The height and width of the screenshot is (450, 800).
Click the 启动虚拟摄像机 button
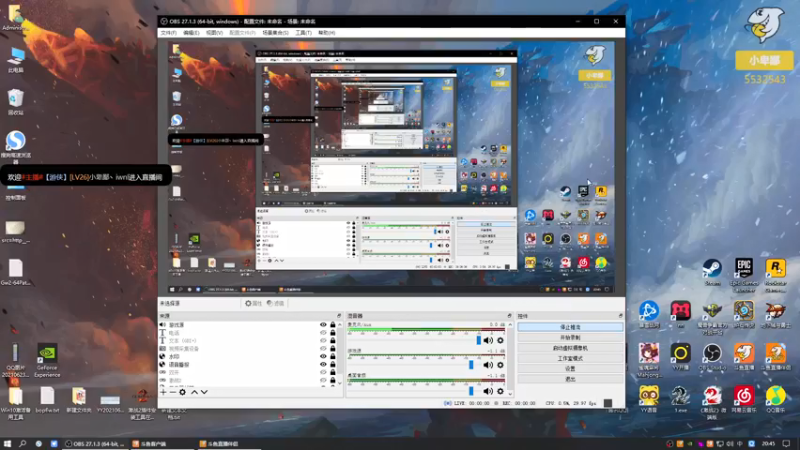pos(570,348)
